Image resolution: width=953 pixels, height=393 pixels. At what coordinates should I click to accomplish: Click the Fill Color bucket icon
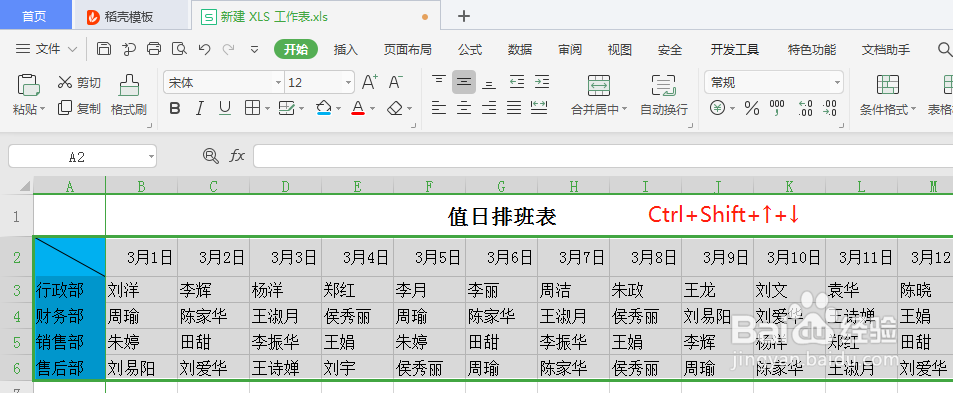(x=324, y=108)
